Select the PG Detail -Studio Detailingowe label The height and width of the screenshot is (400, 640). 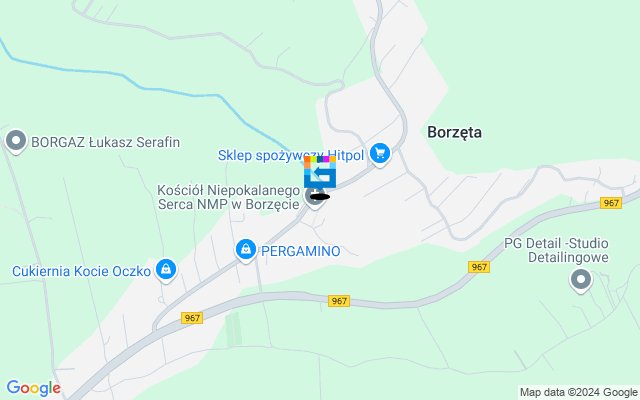coord(556,250)
